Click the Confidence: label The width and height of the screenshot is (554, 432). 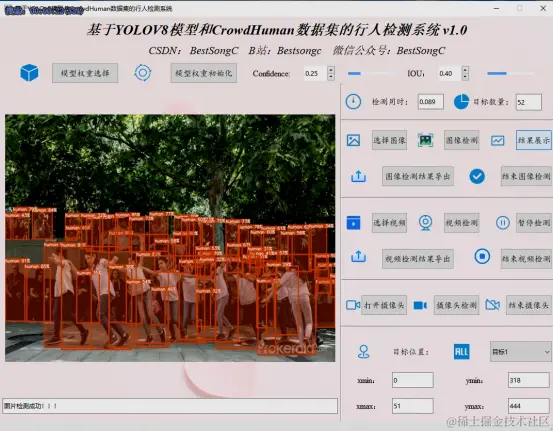click(271, 73)
